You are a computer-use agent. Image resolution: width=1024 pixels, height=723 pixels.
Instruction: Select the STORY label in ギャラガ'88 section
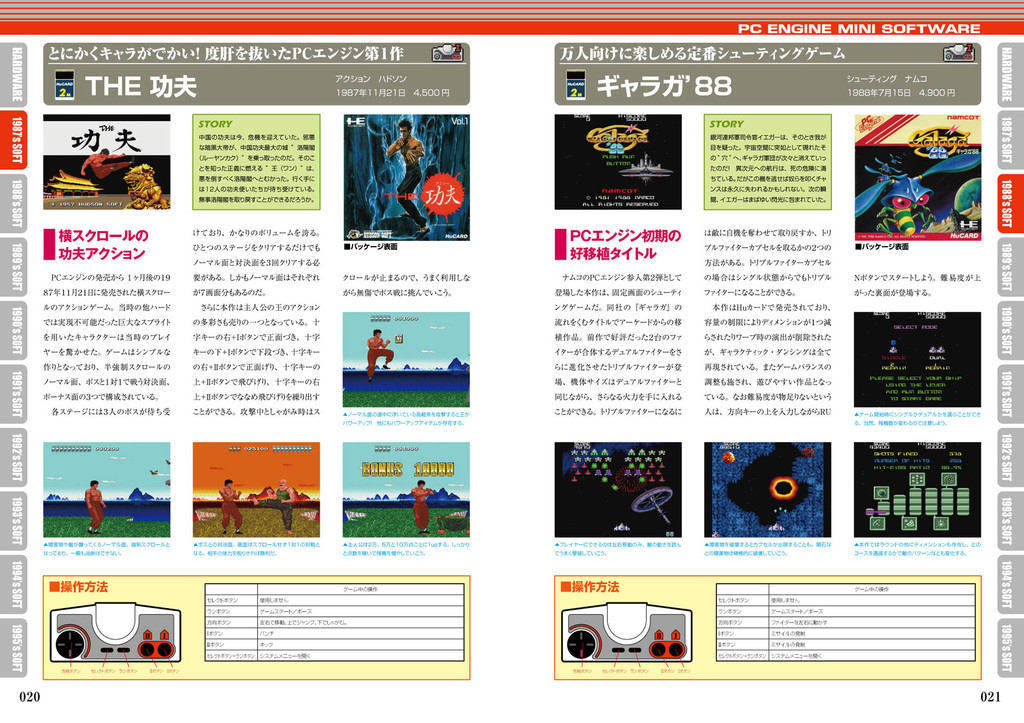(x=727, y=124)
